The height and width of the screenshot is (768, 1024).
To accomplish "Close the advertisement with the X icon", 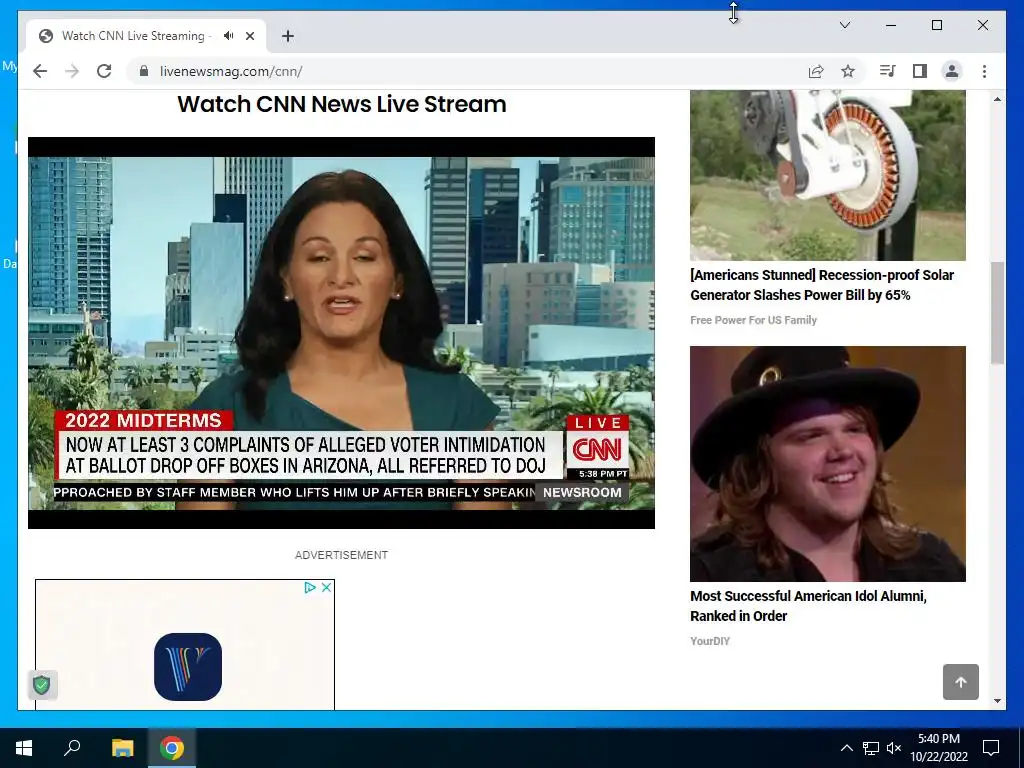I will click(327, 588).
